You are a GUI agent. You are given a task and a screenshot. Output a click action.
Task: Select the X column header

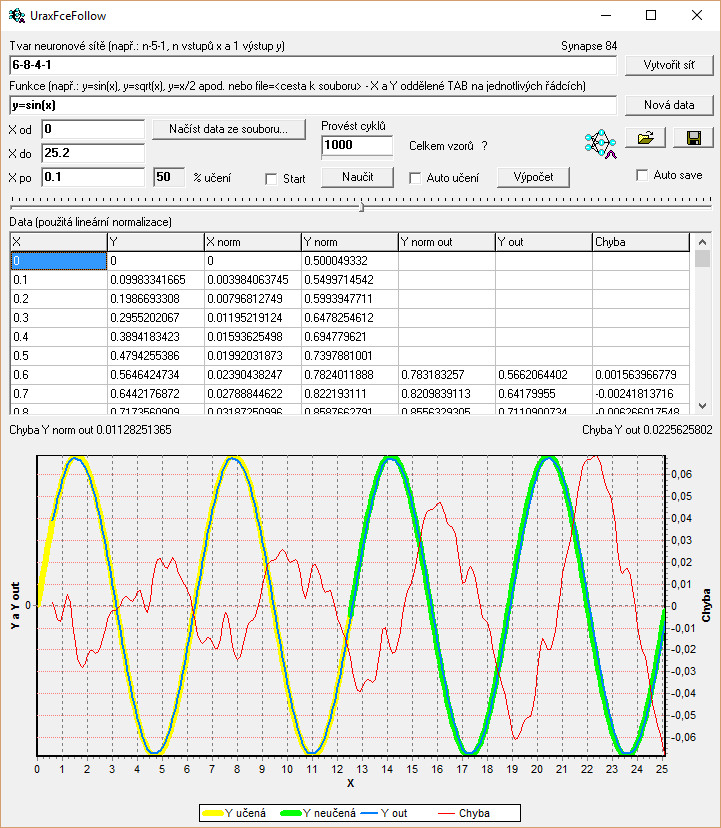[x=59, y=242]
